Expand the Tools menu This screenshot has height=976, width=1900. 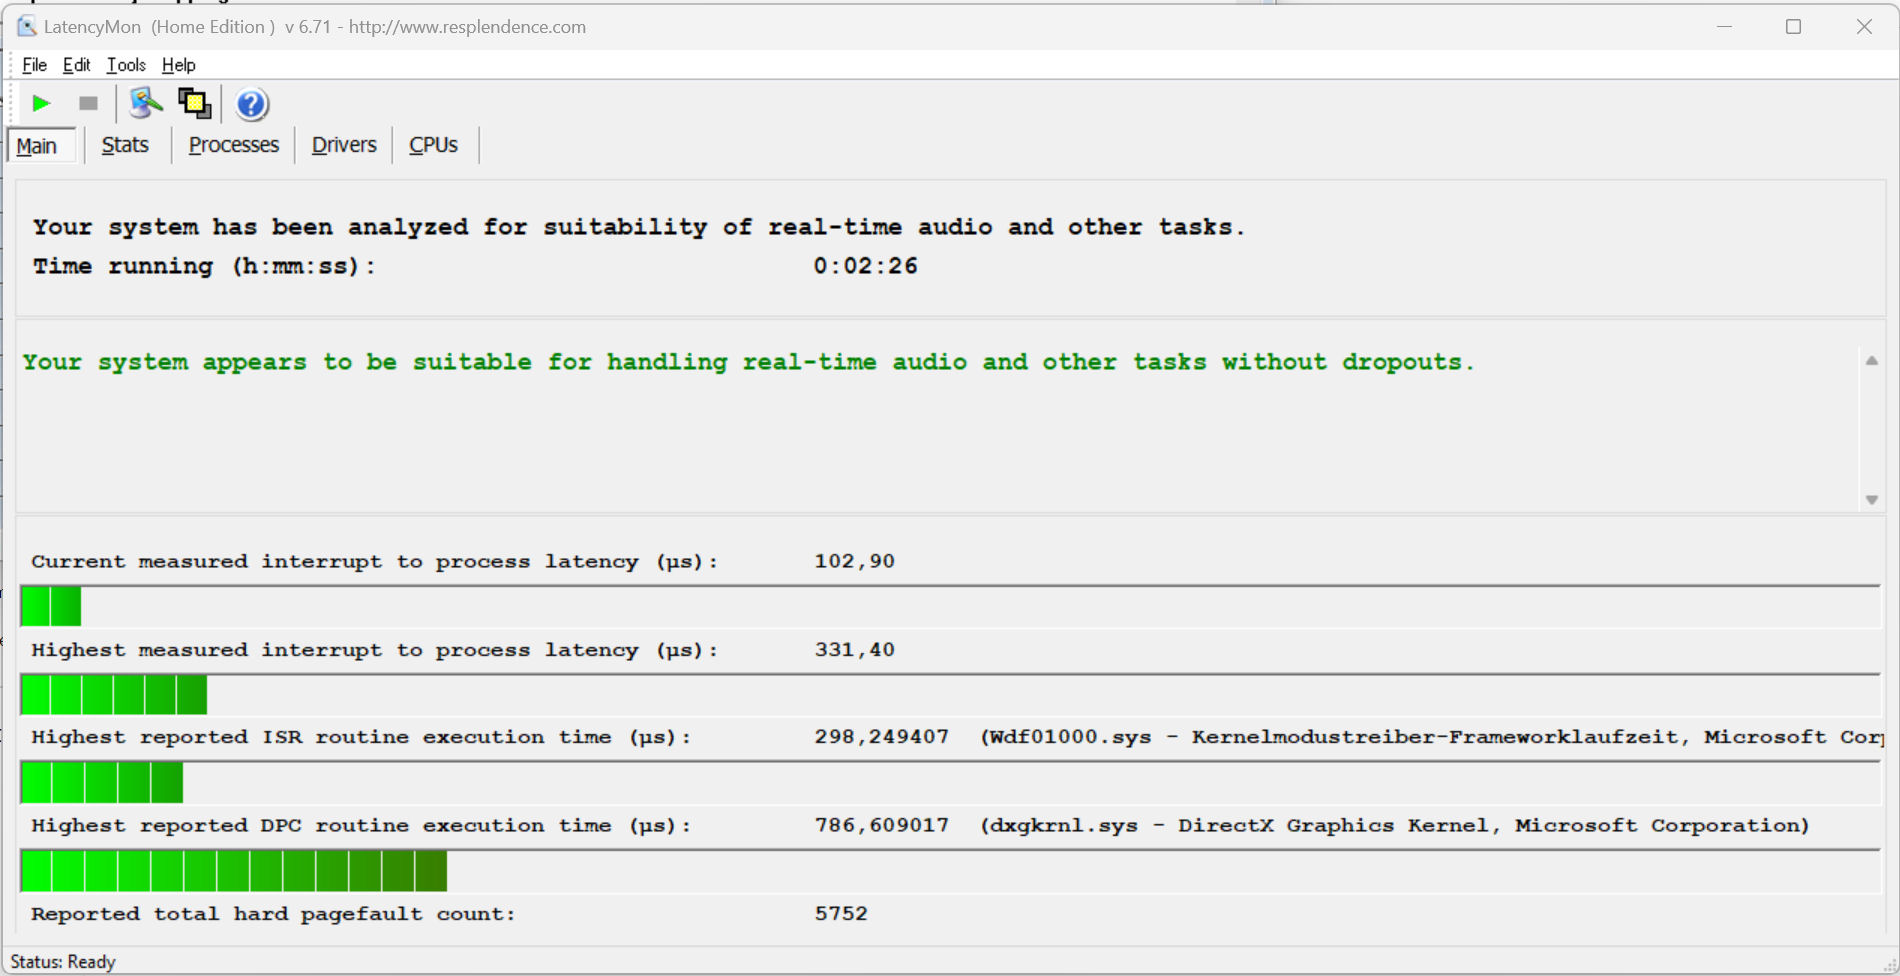126,65
